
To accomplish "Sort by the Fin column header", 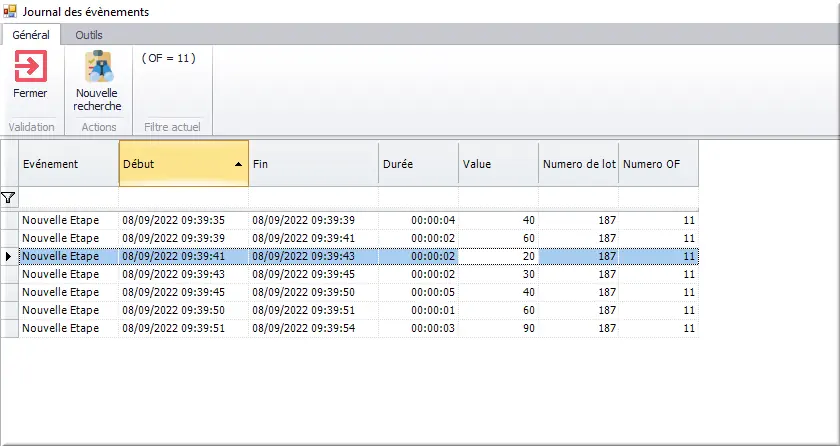I will [x=313, y=164].
